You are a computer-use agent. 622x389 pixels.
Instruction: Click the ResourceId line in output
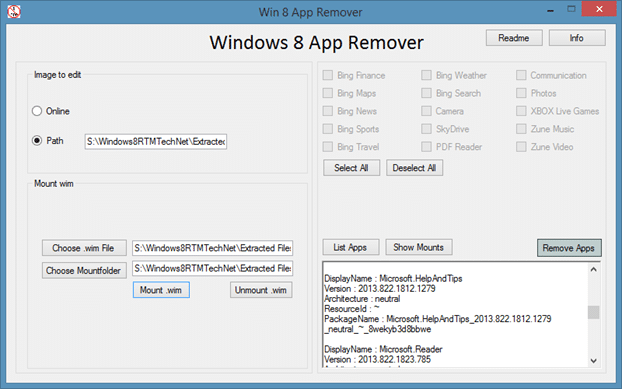[x=351, y=309]
